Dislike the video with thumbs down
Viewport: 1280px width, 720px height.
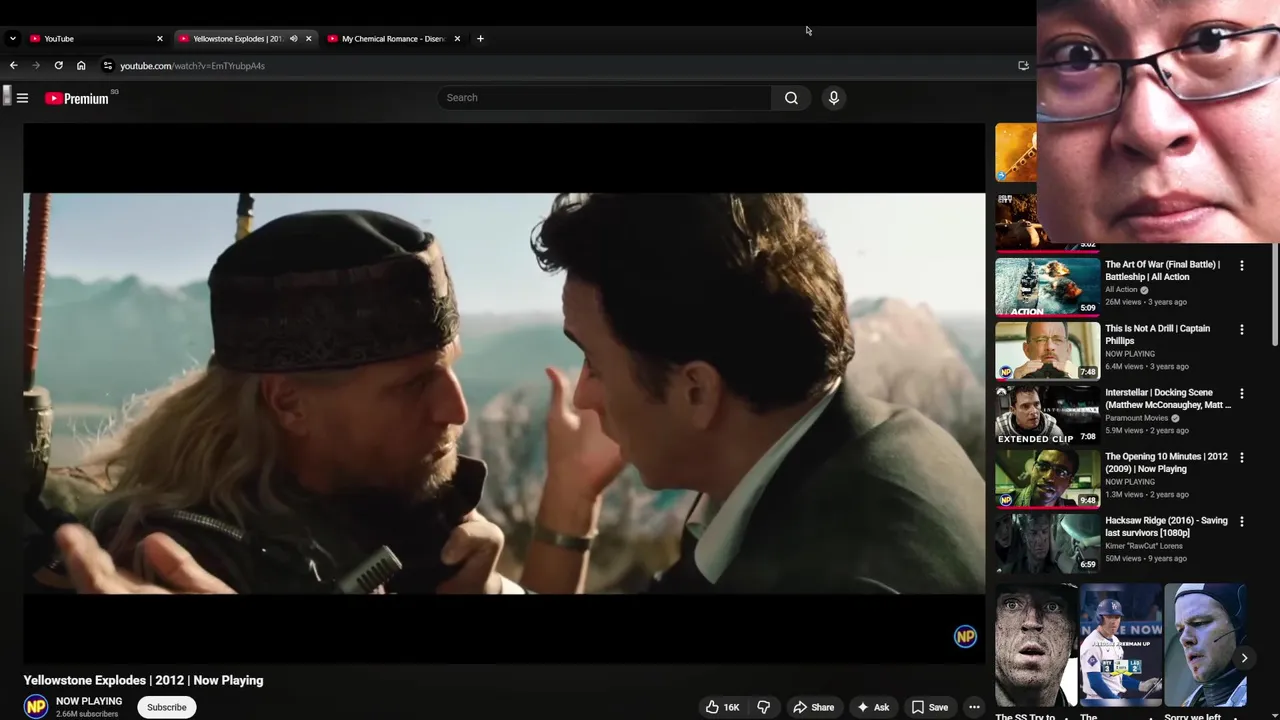[x=763, y=707]
